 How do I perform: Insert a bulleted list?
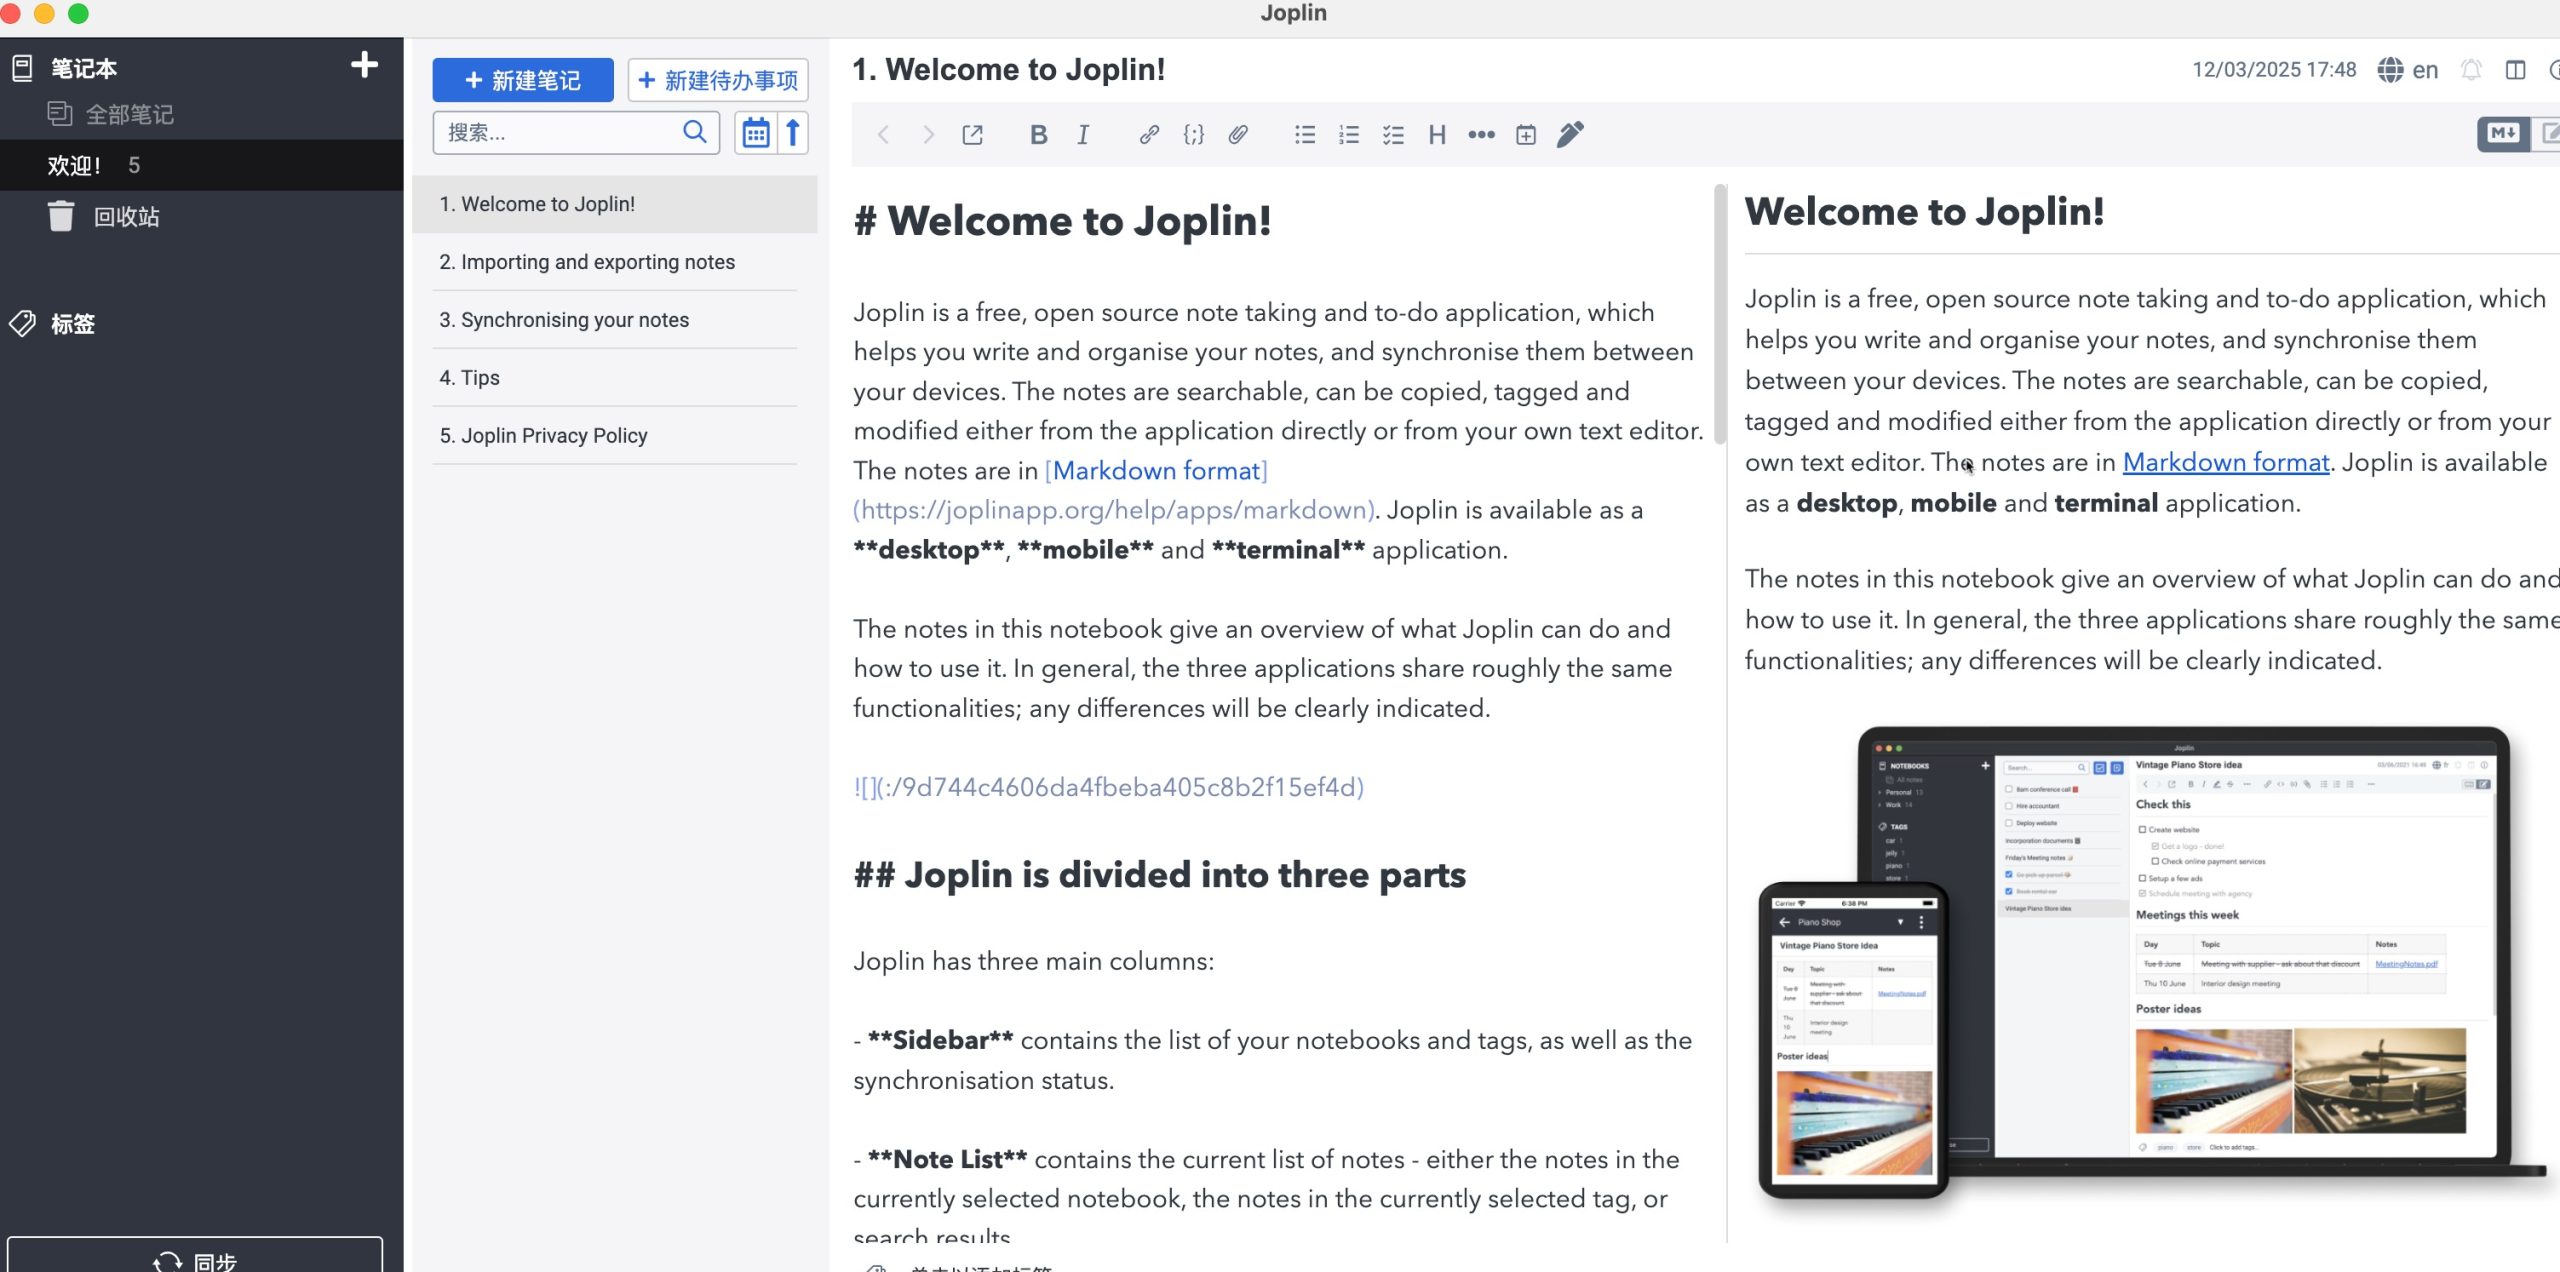coord(1304,135)
